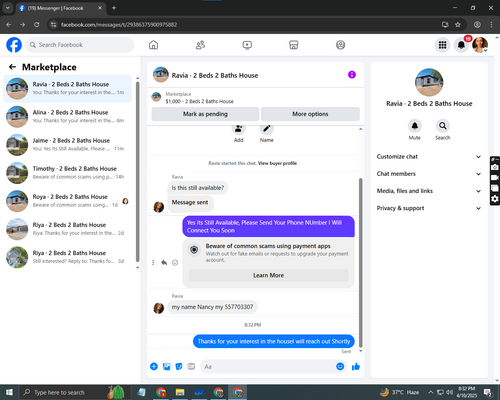Open a new Chrome tab
The image size is (500, 400).
(x=114, y=8)
